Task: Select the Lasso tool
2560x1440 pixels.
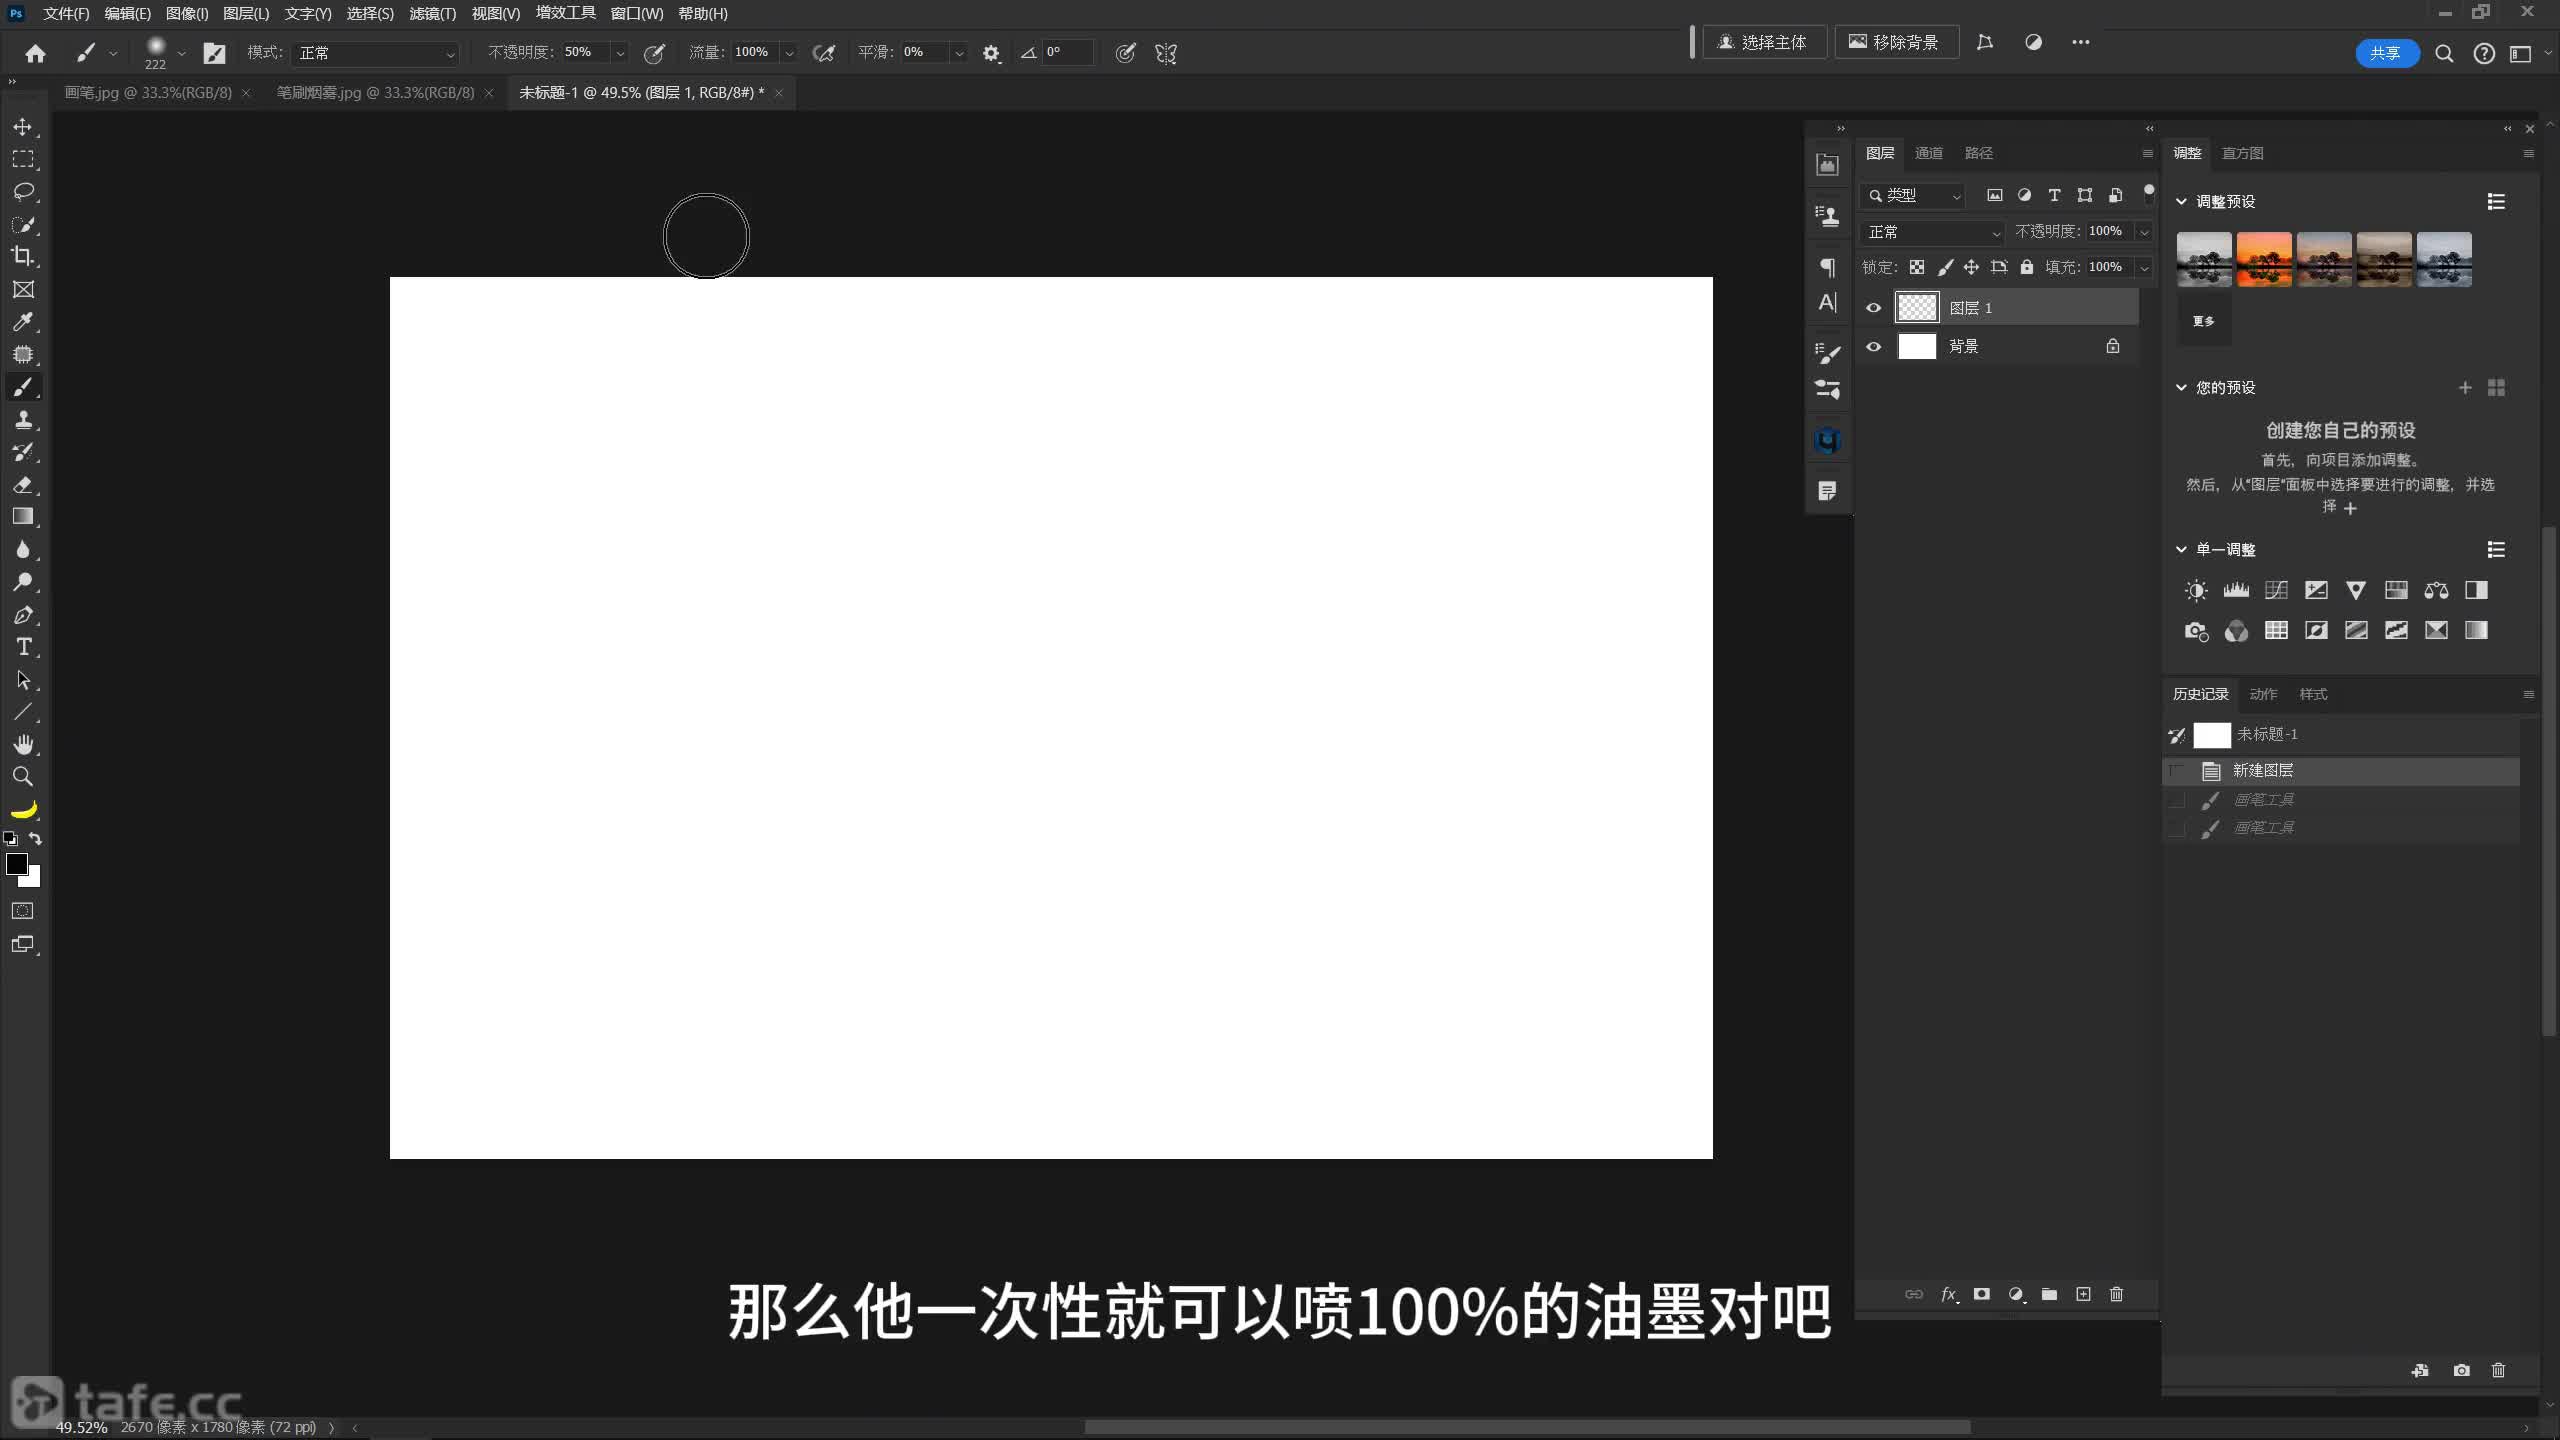Action: 23,191
